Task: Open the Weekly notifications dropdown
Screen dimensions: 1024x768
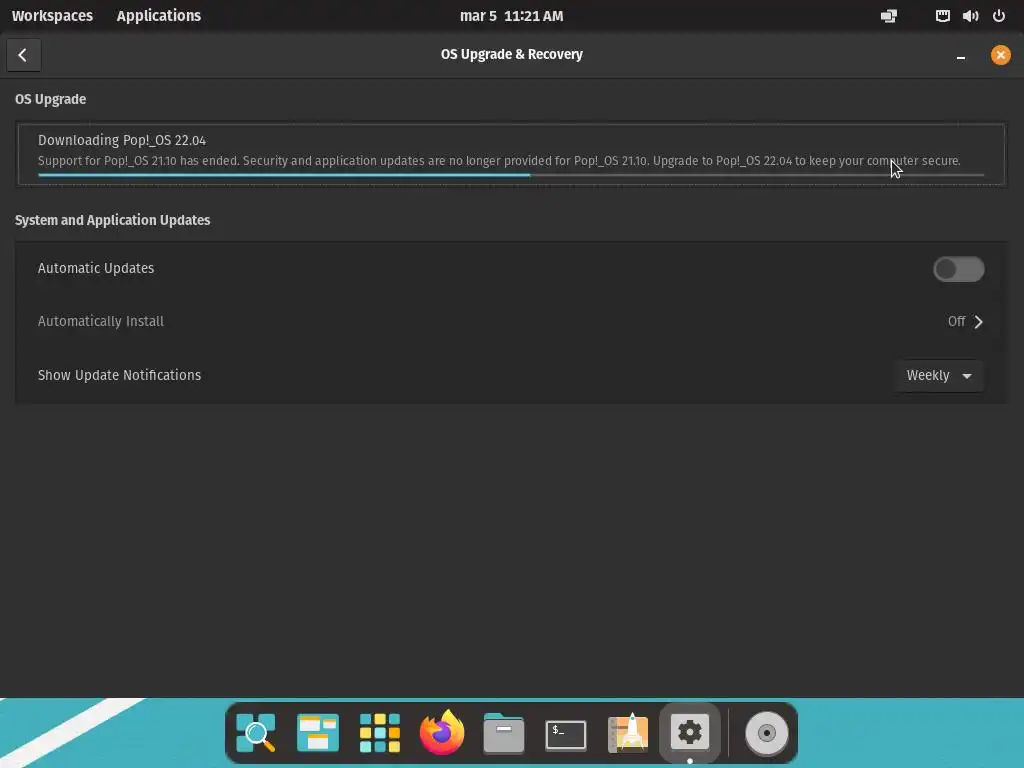Action: [939, 376]
